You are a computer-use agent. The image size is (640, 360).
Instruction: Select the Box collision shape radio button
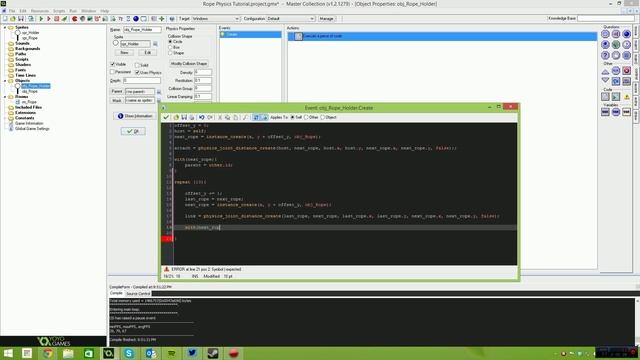pyautogui.click(x=170, y=47)
